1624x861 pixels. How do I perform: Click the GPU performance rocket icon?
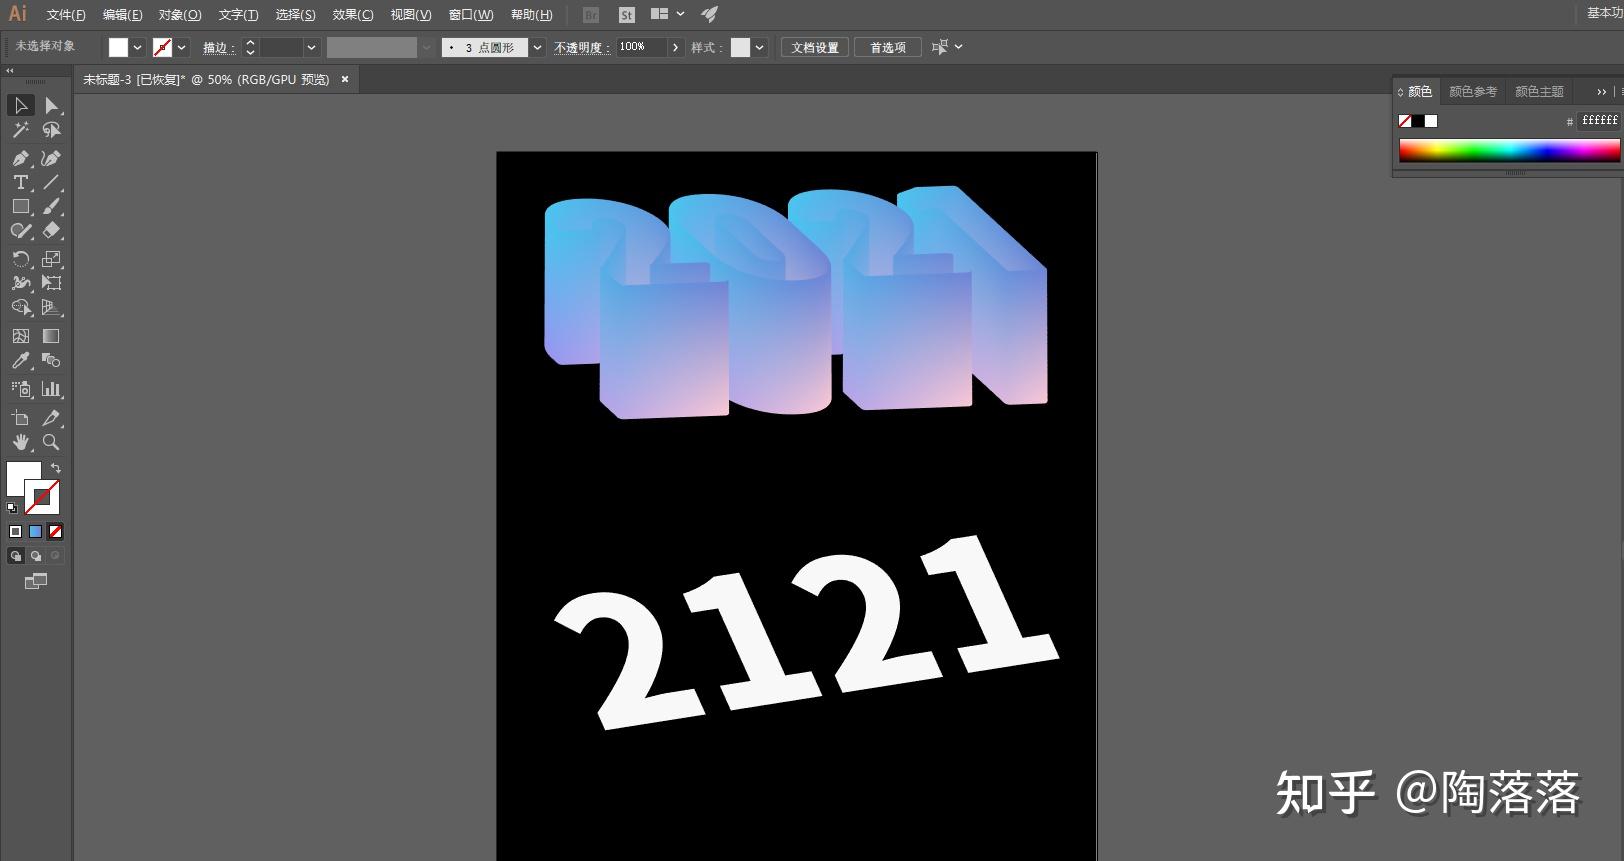709,14
